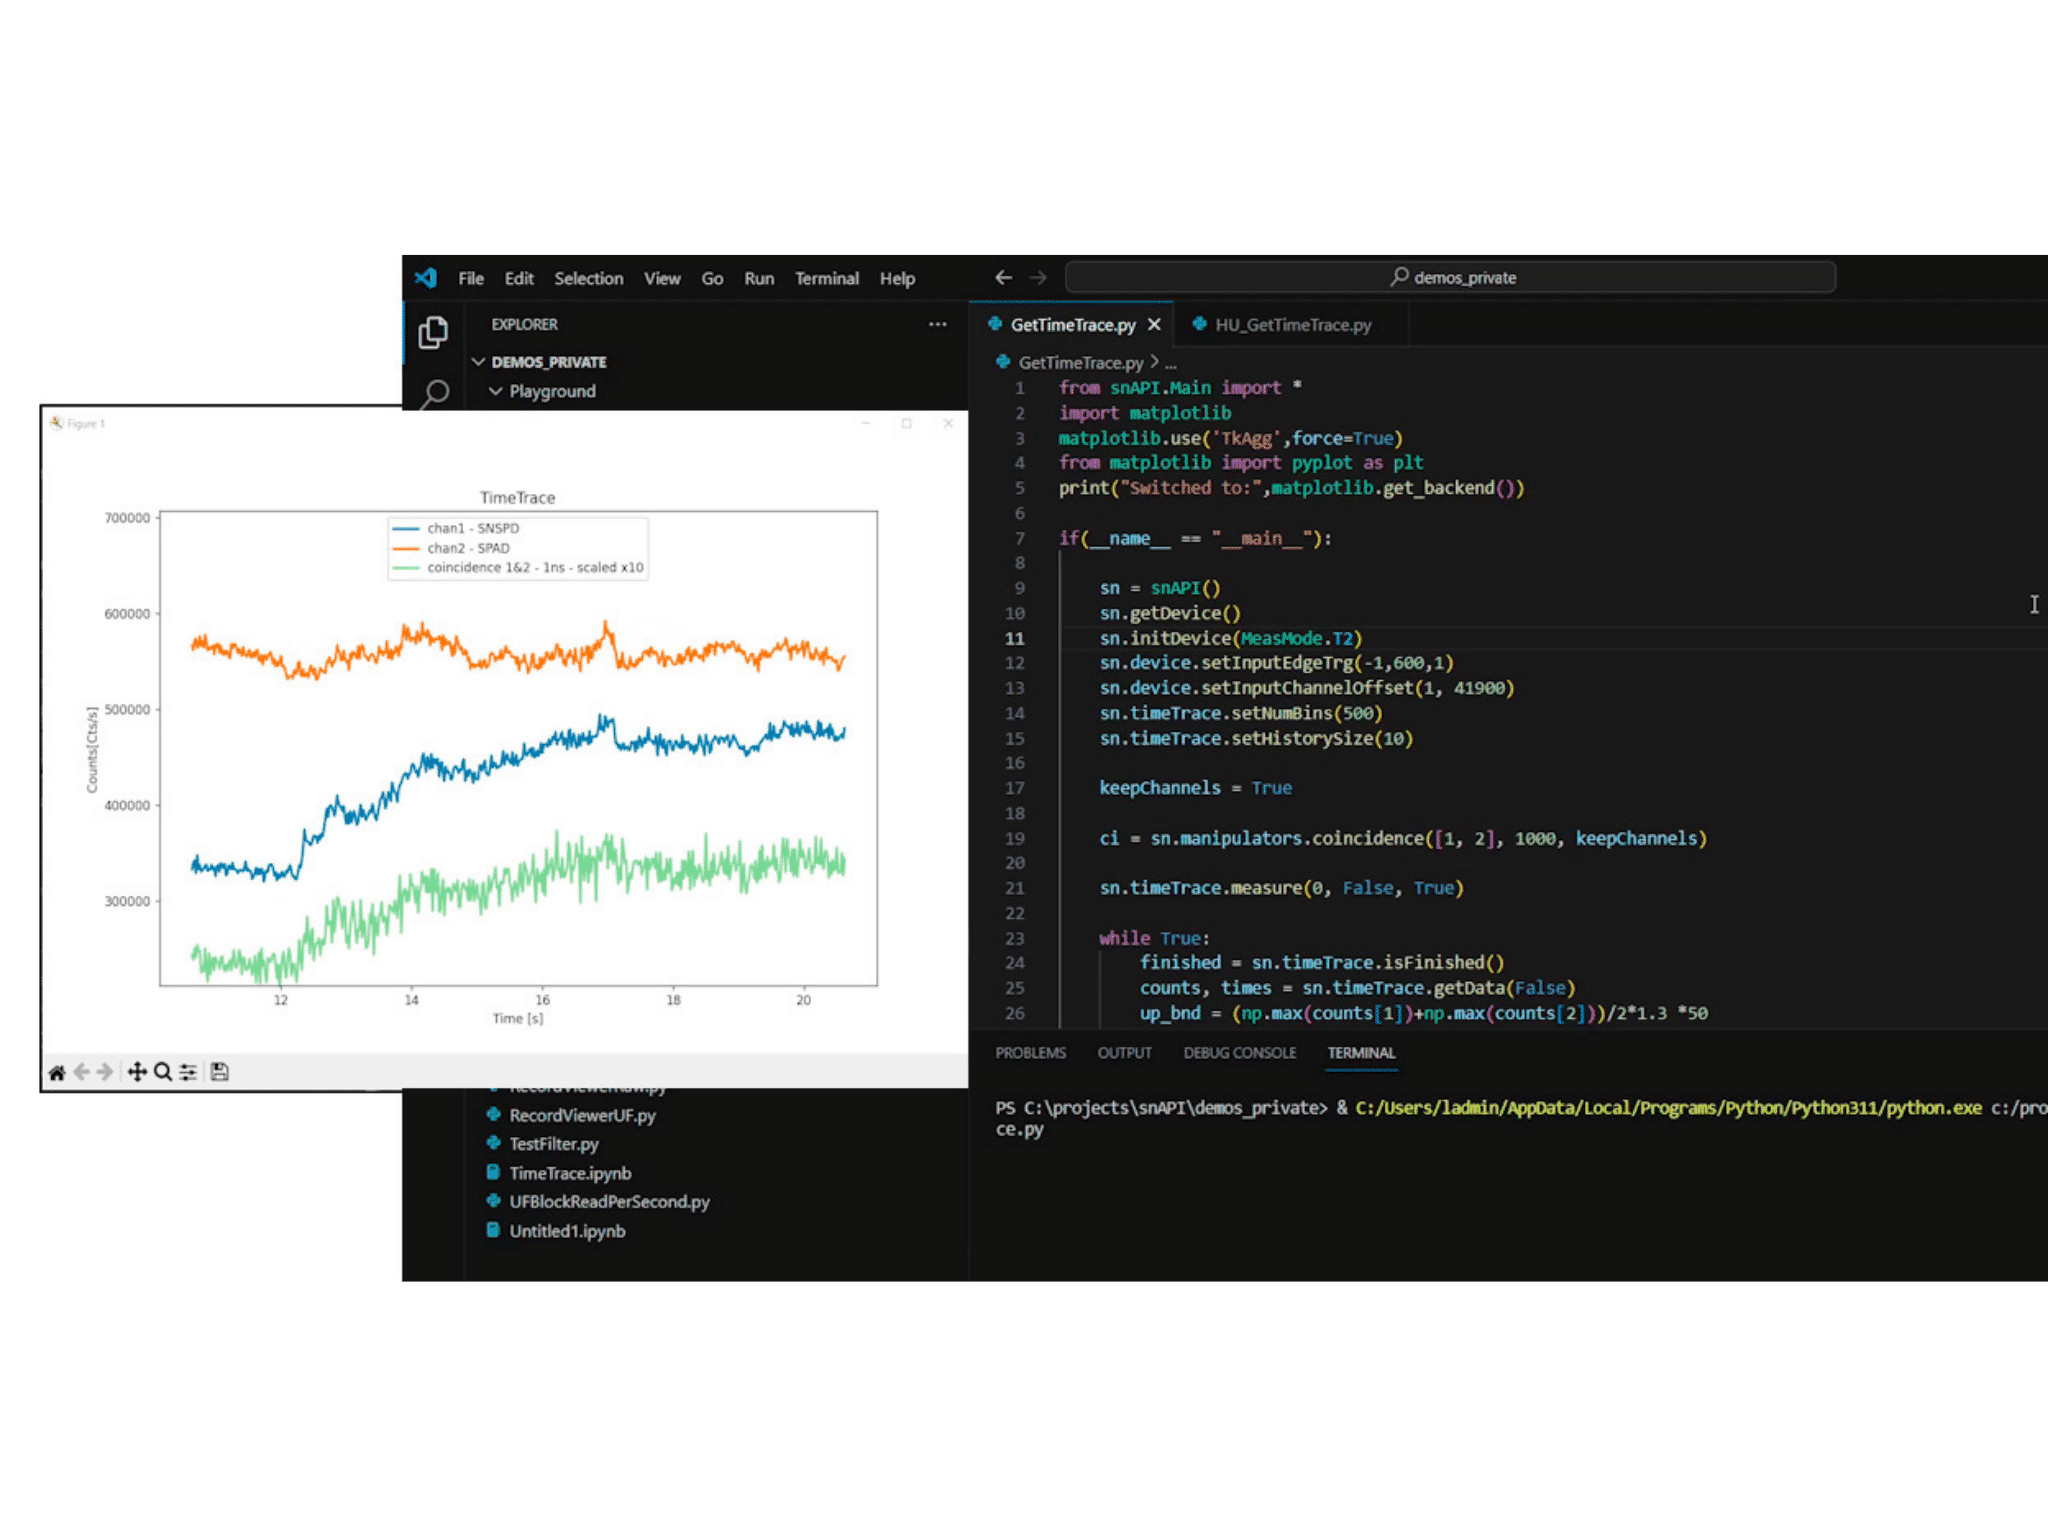Save the figure using the floppy disk icon
Image resolution: width=2048 pixels, height=1536 pixels.
tap(219, 1072)
